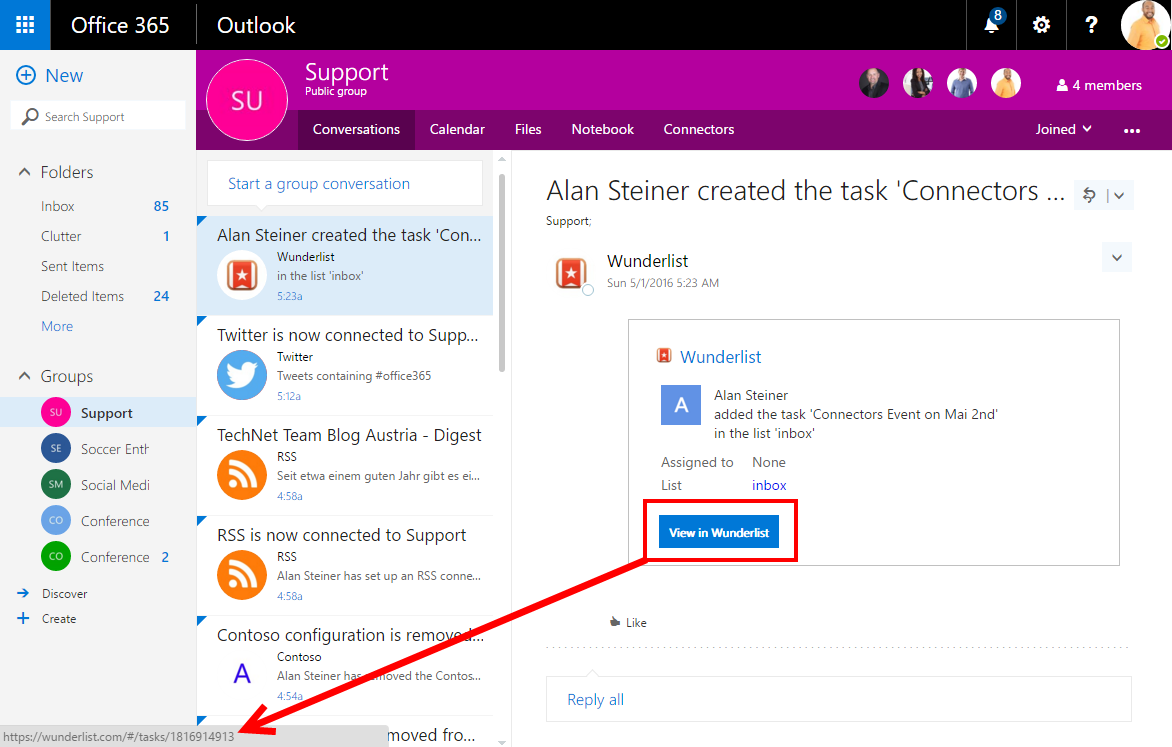The image size is (1172, 747).
Task: Open the Files tab
Action: click(528, 129)
